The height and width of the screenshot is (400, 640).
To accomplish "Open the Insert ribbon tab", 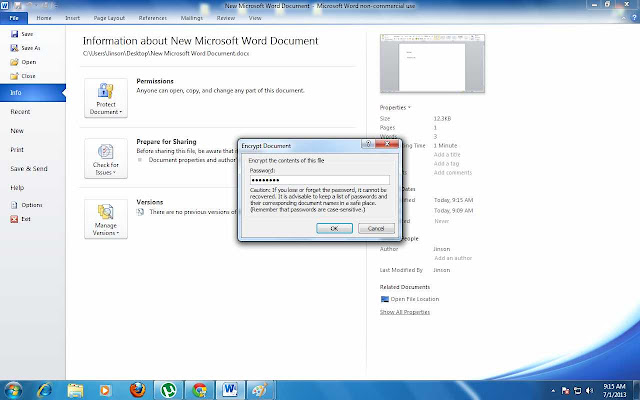I will (72, 18).
